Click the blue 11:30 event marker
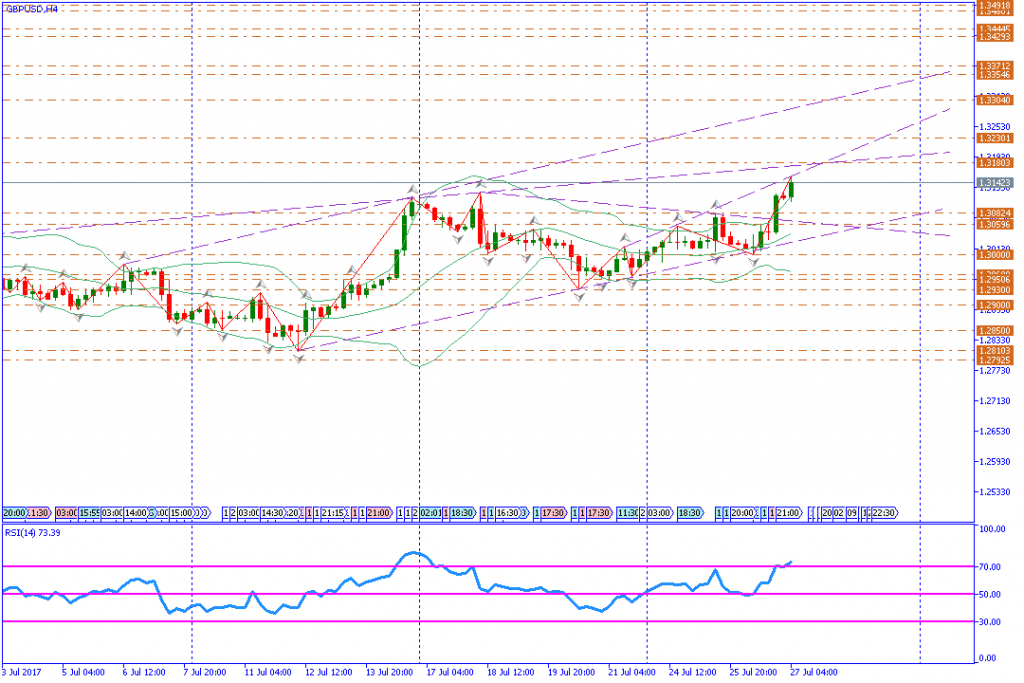Image resolution: width=1024 pixels, height=683 pixels. tap(628, 513)
